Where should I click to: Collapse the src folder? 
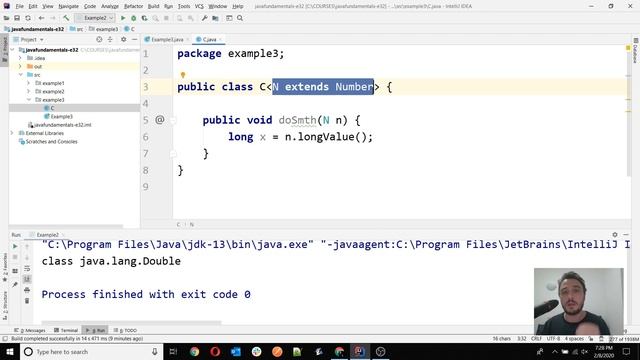[20, 75]
